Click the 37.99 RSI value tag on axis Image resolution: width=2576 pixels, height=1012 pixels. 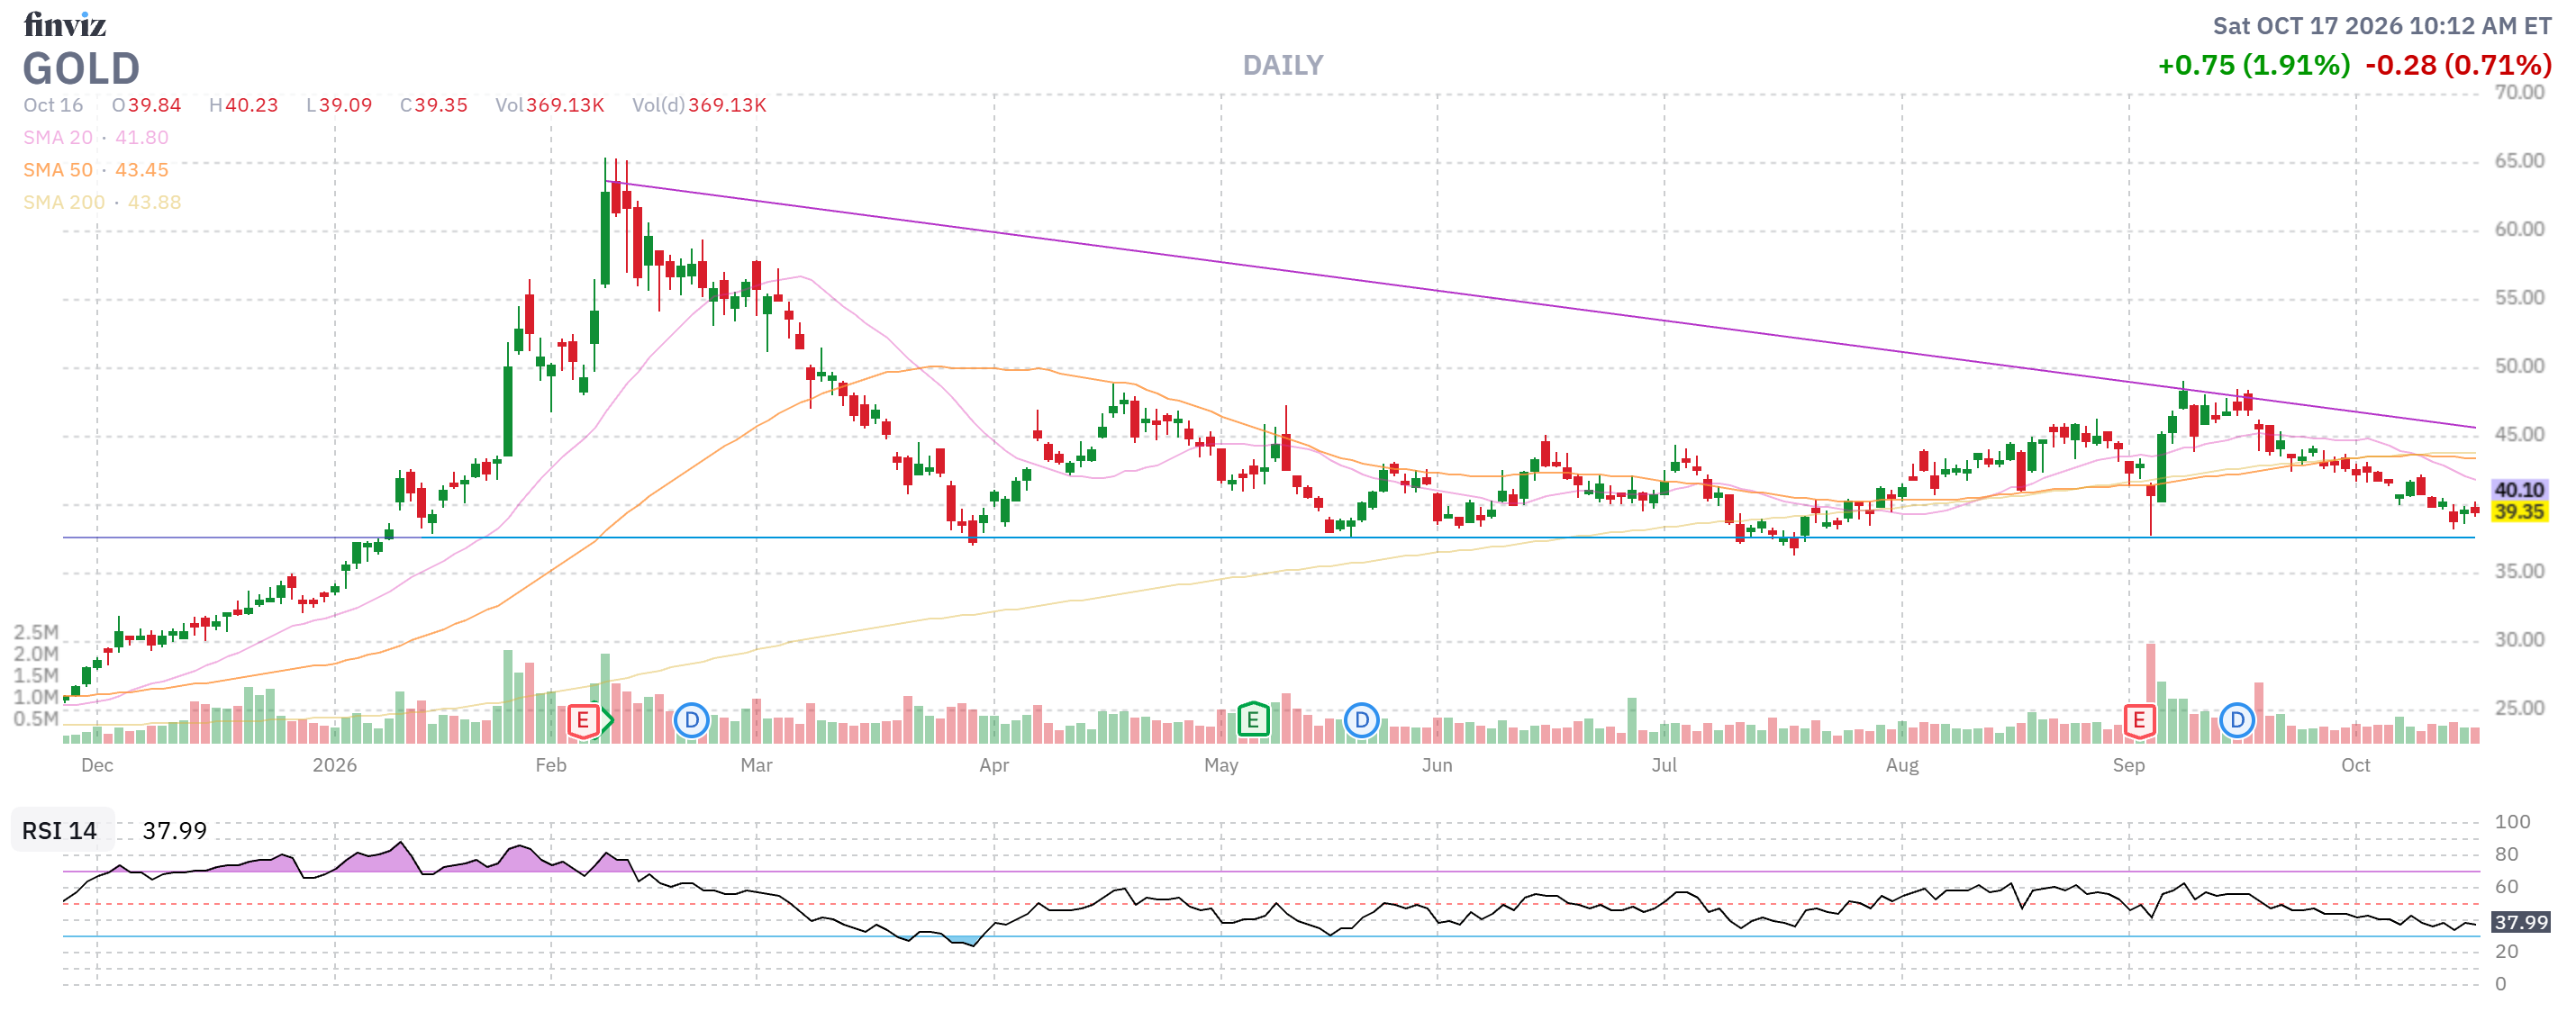click(2520, 922)
